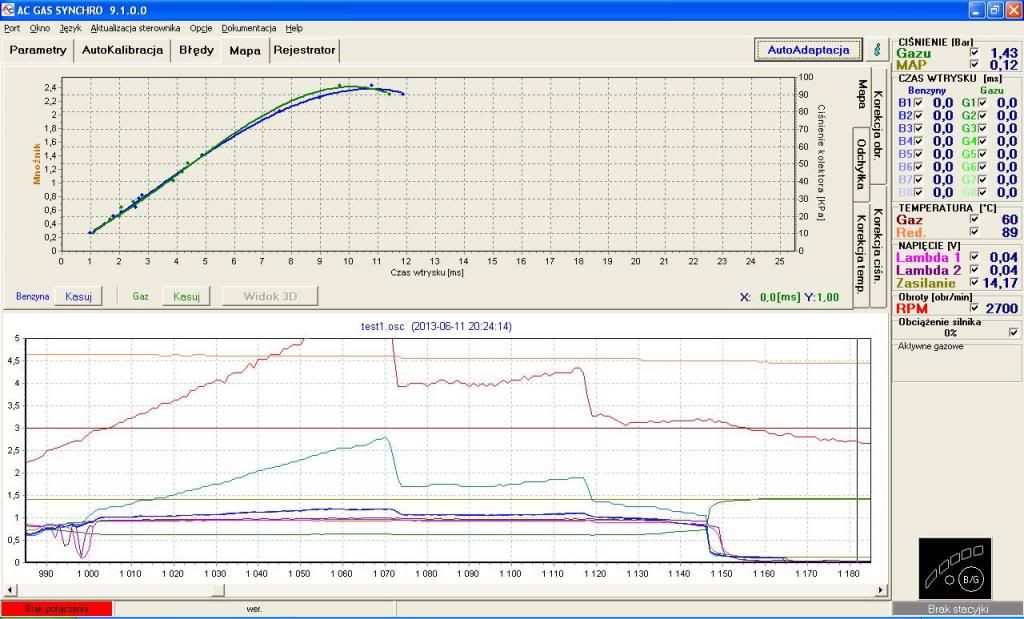1024x619 pixels.
Task: Toggle the RPM display checkbox
Action: (974, 309)
